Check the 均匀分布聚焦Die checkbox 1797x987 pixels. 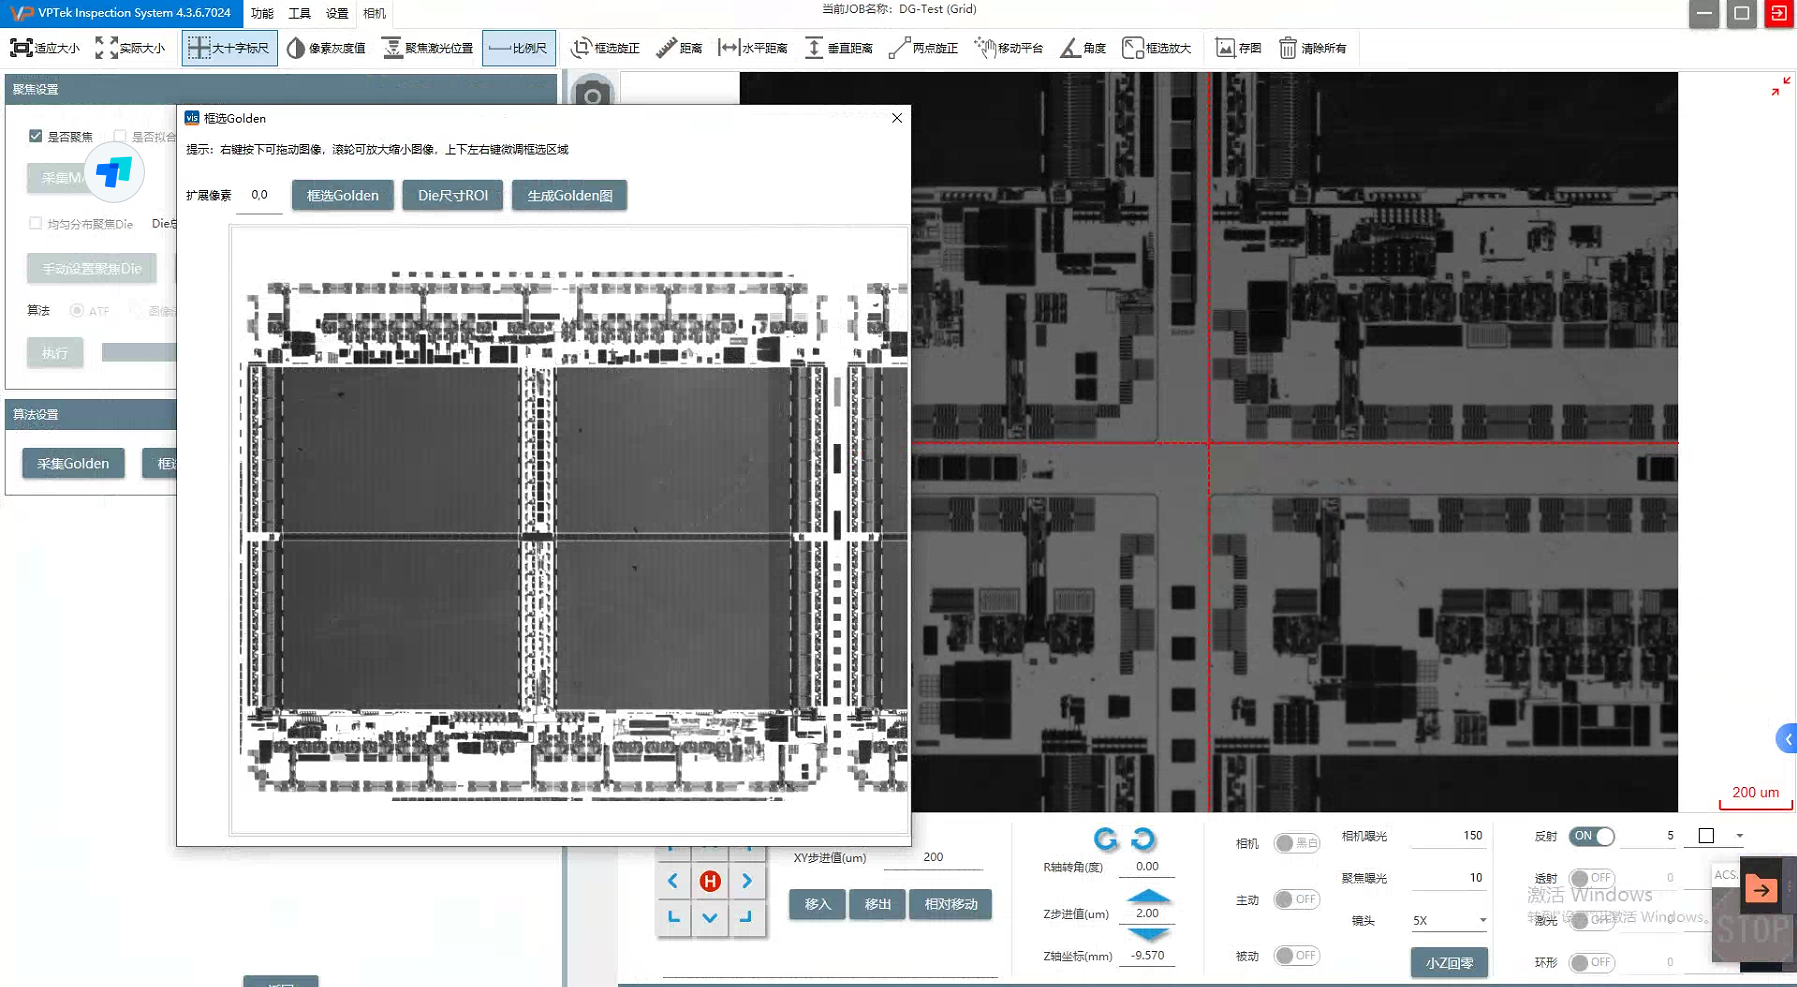point(36,224)
